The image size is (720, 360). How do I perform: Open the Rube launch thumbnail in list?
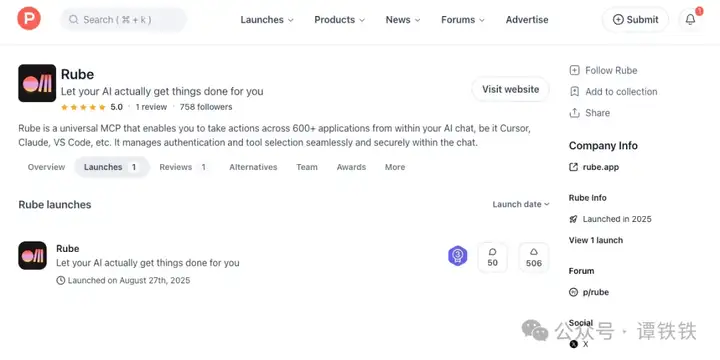coord(33,255)
